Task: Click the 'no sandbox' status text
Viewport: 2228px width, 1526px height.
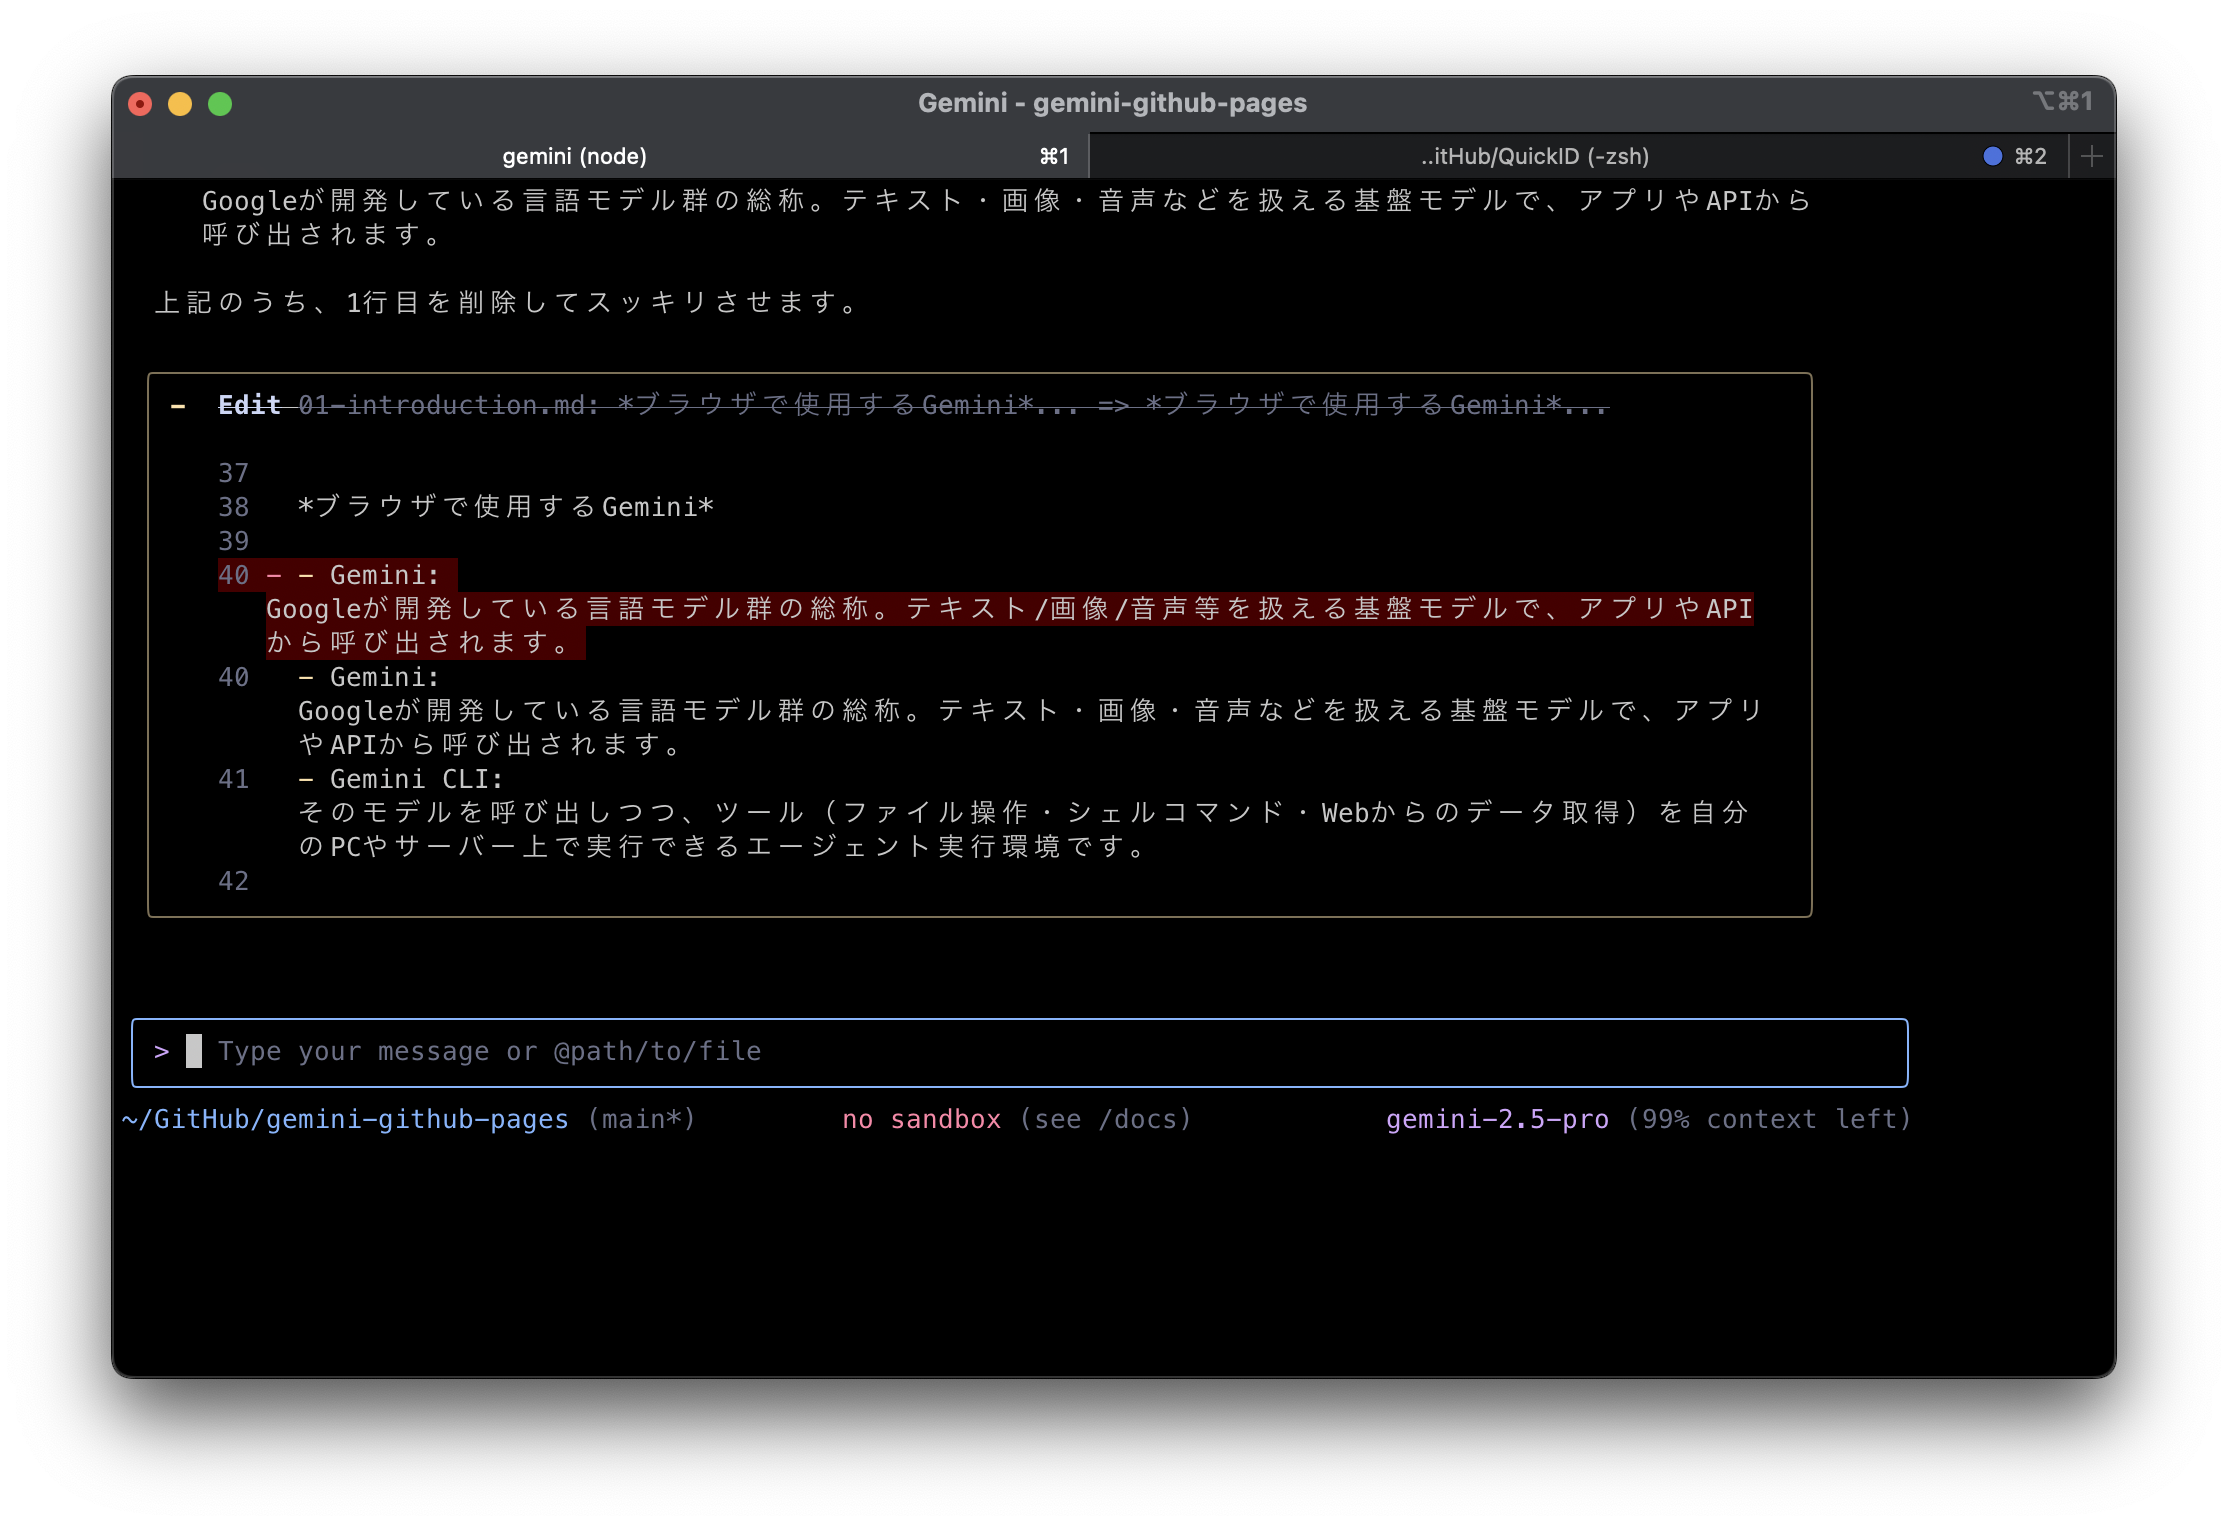Action: tap(921, 1119)
